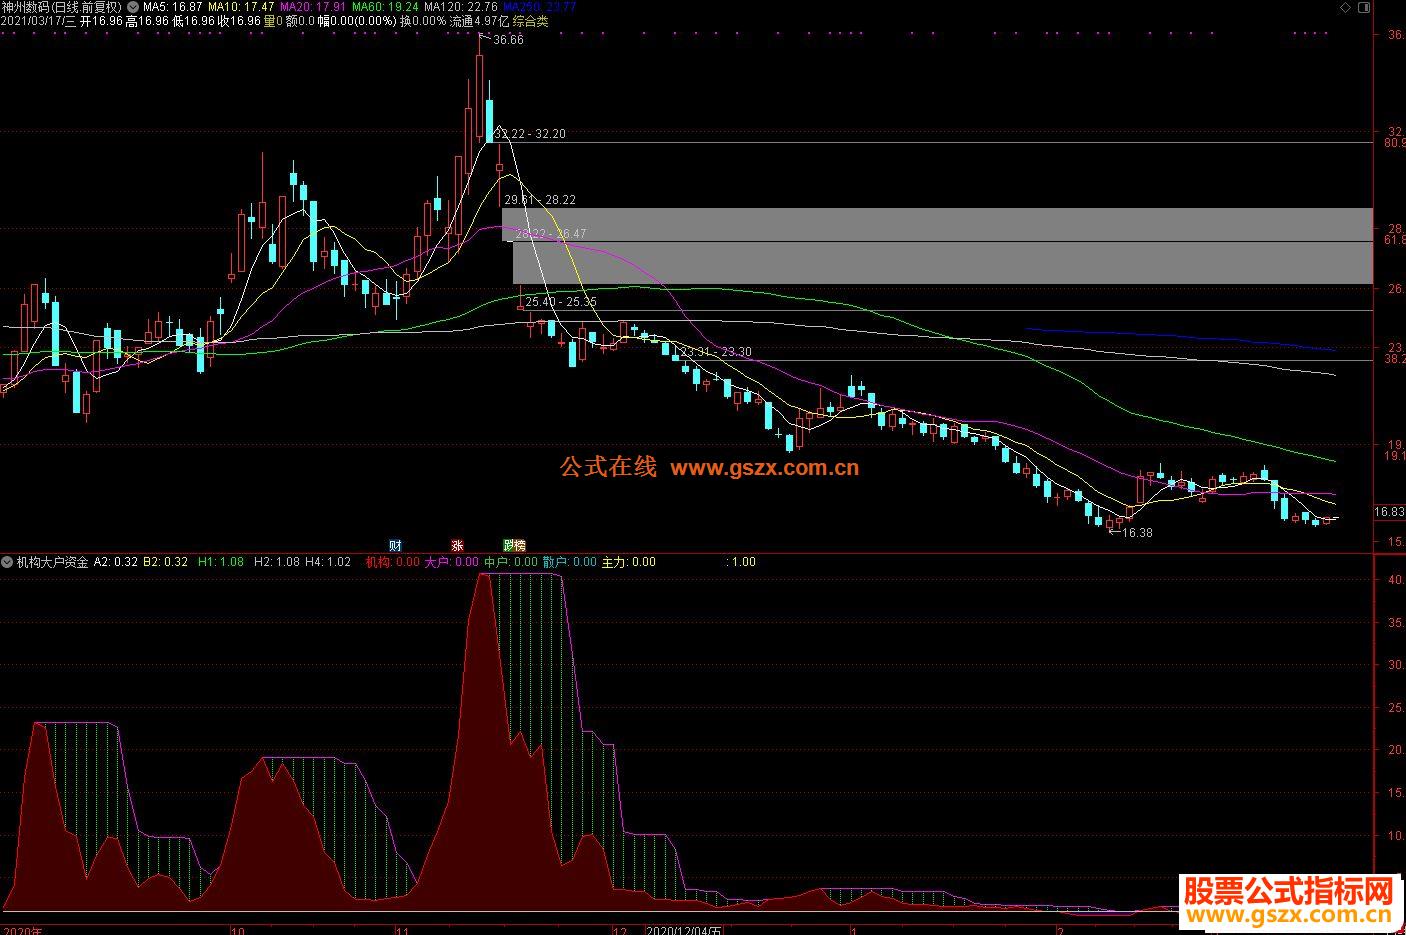Click the 财 event marker icon
This screenshot has height=935, width=1406.
point(395,546)
